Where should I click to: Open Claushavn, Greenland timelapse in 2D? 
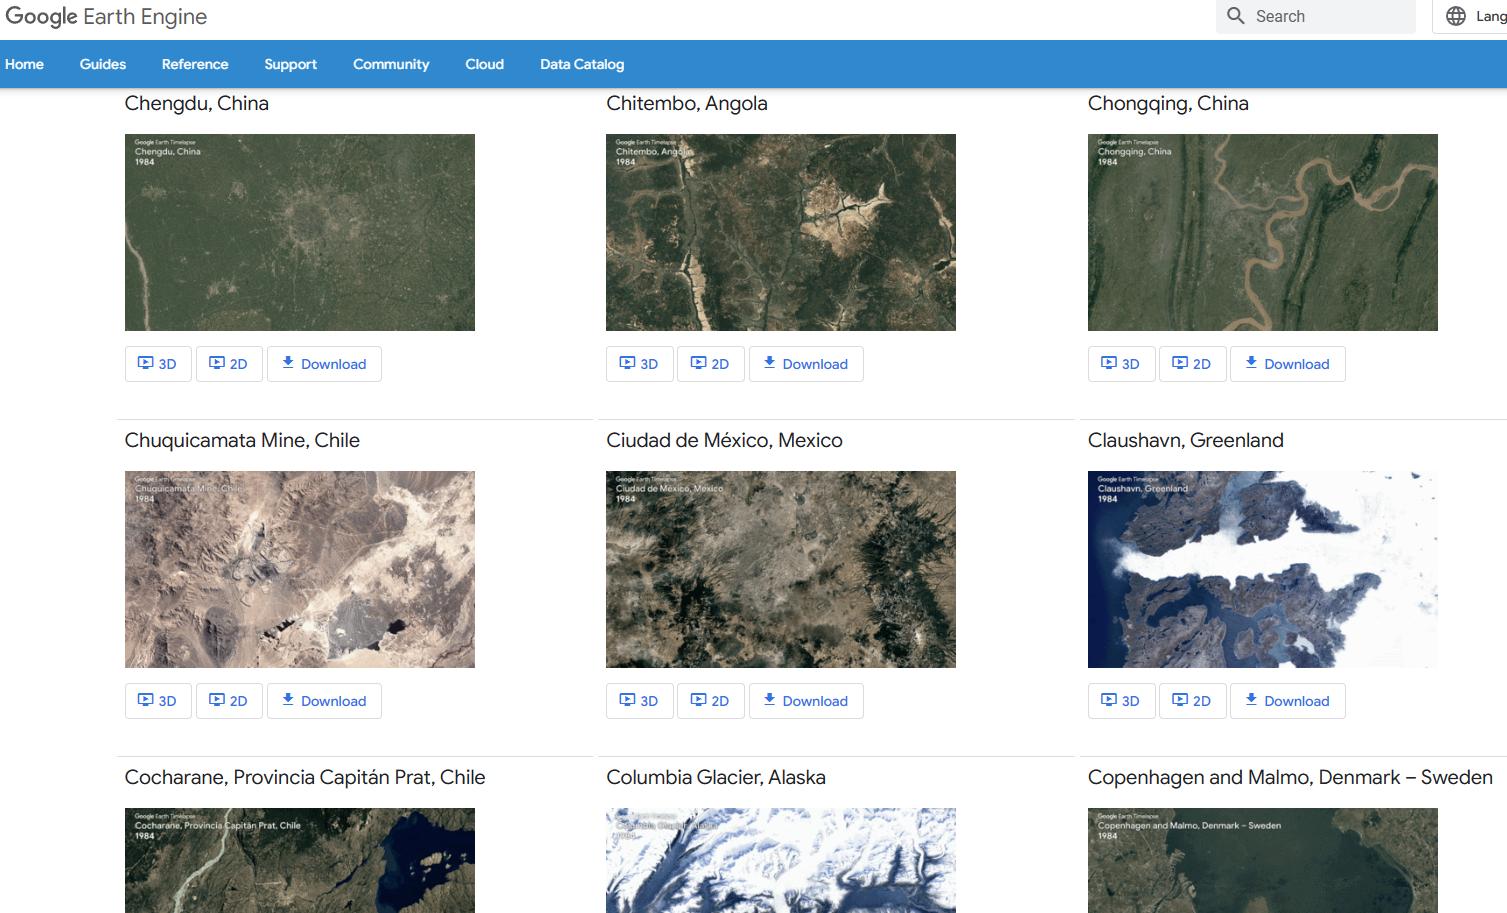click(x=1191, y=701)
